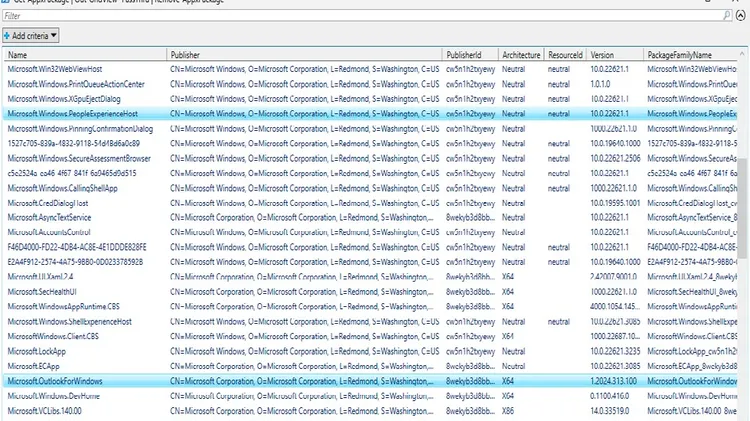Image resolution: width=750 pixels, height=421 pixels.
Task: Click the Filter search input field
Action: [367, 16]
